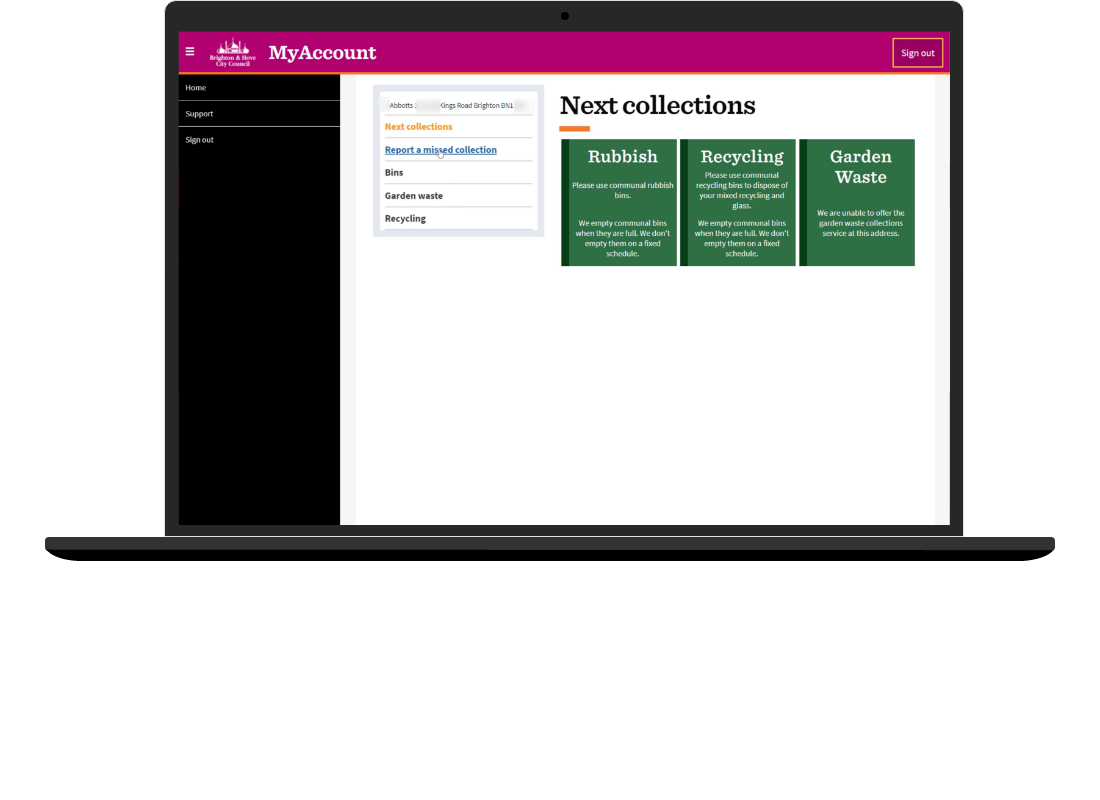Image resolution: width=1100 pixels, height=800 pixels.
Task: Click the MyAccount header title
Action: 322,53
